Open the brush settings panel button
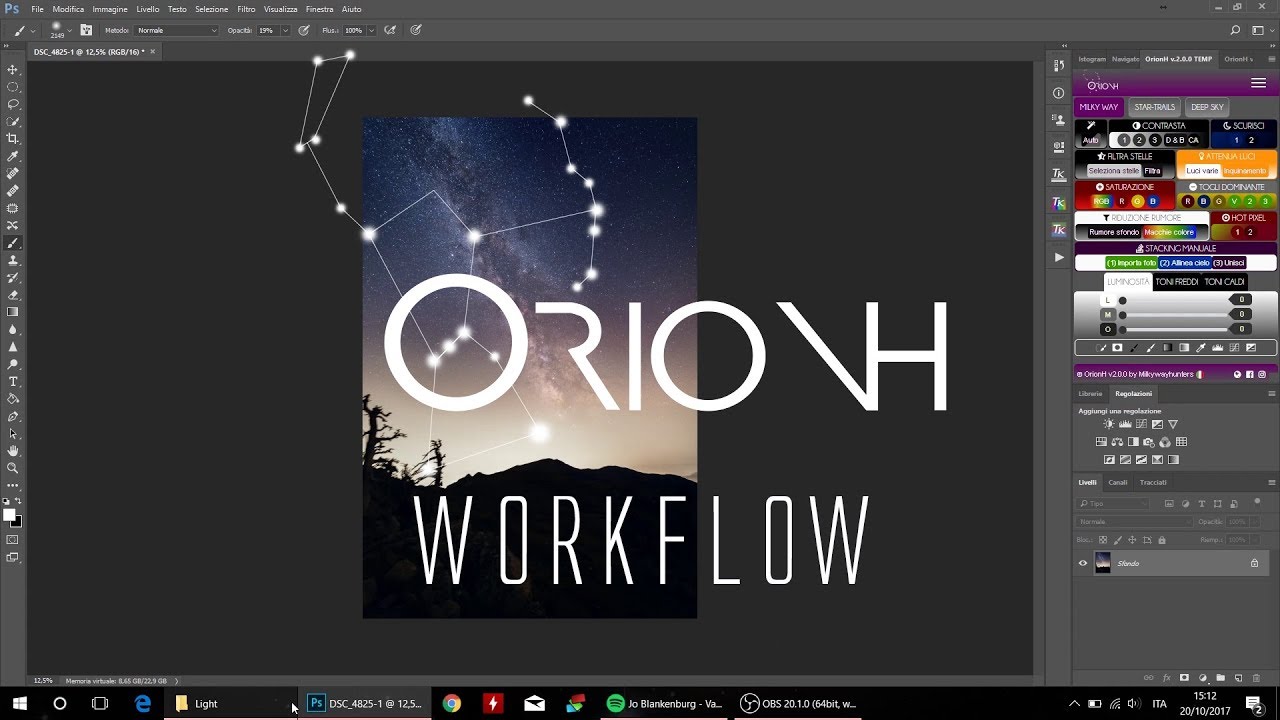 [x=86, y=30]
